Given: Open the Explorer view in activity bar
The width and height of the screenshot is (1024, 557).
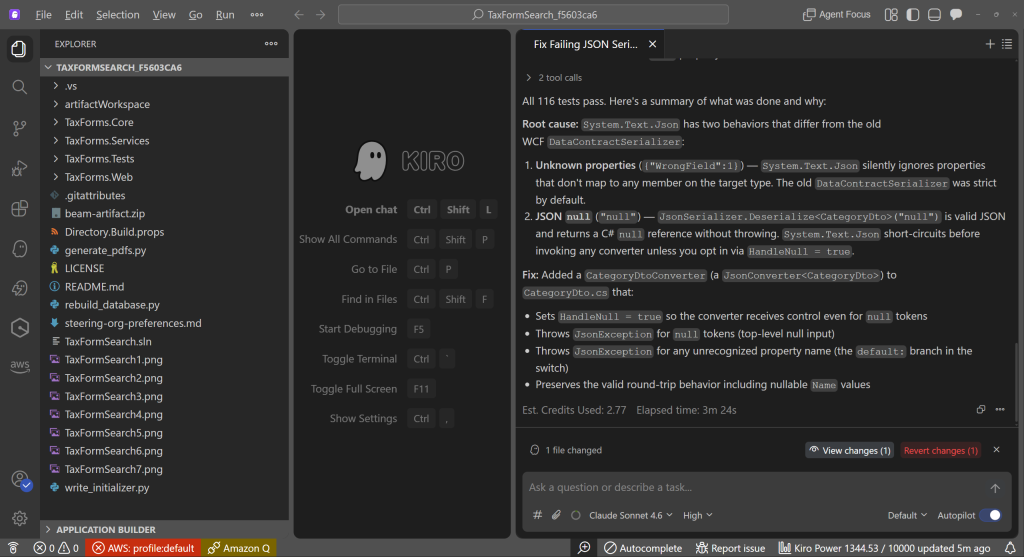Looking at the screenshot, I should pos(19,49).
